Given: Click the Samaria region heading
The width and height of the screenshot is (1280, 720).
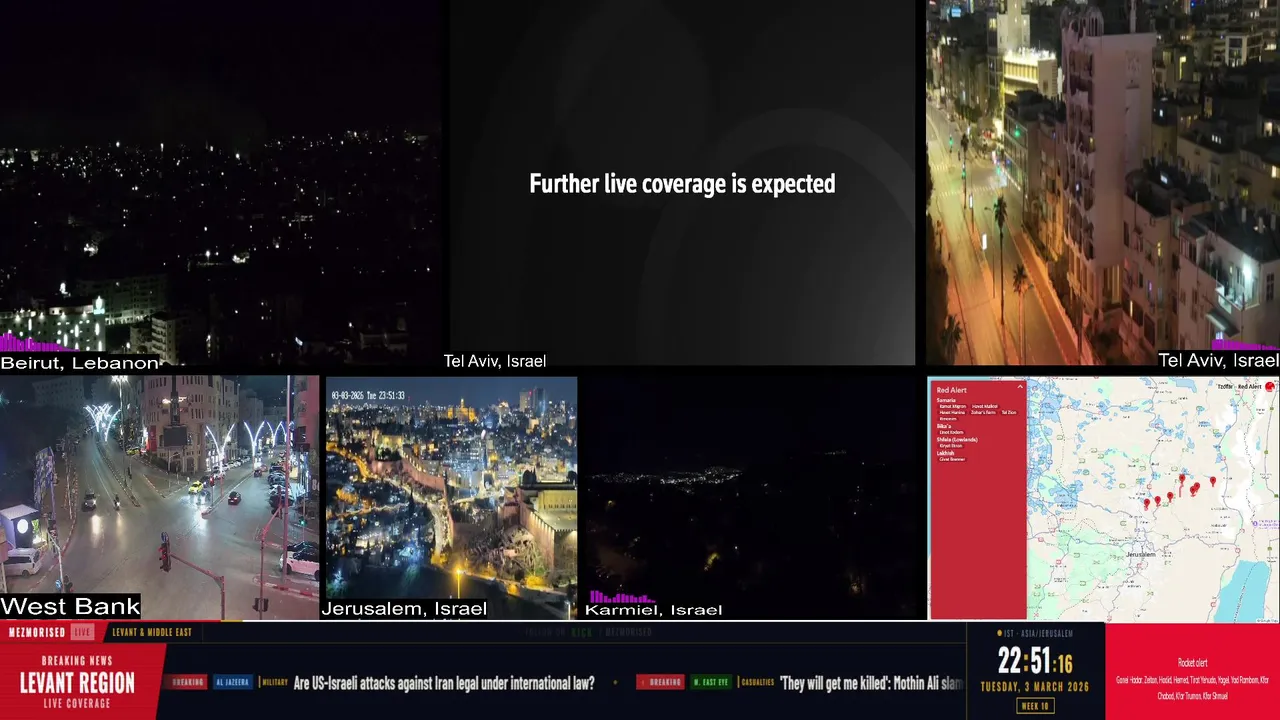Looking at the screenshot, I should pos(946,400).
